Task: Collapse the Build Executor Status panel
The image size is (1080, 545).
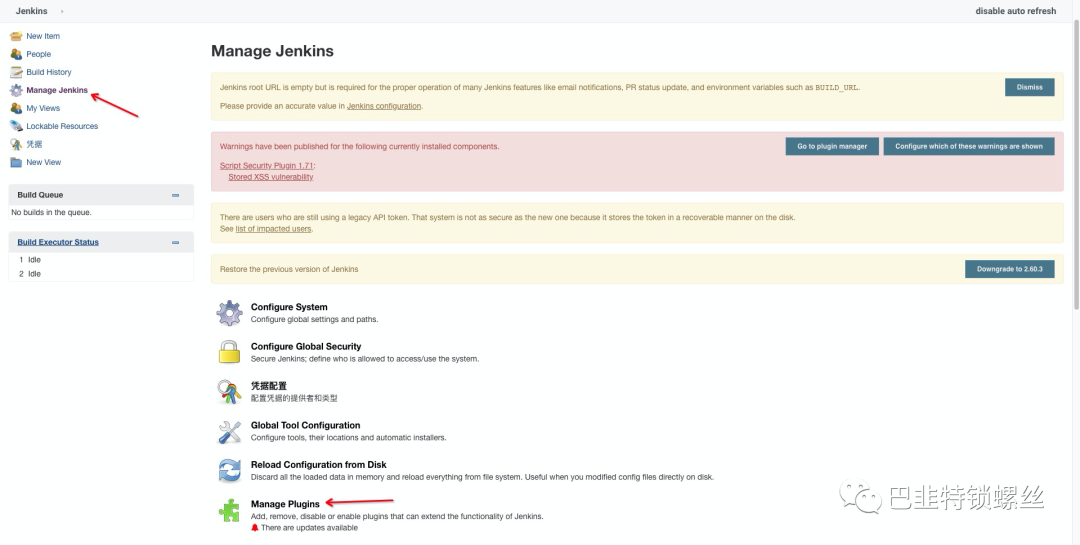Action: (175, 243)
